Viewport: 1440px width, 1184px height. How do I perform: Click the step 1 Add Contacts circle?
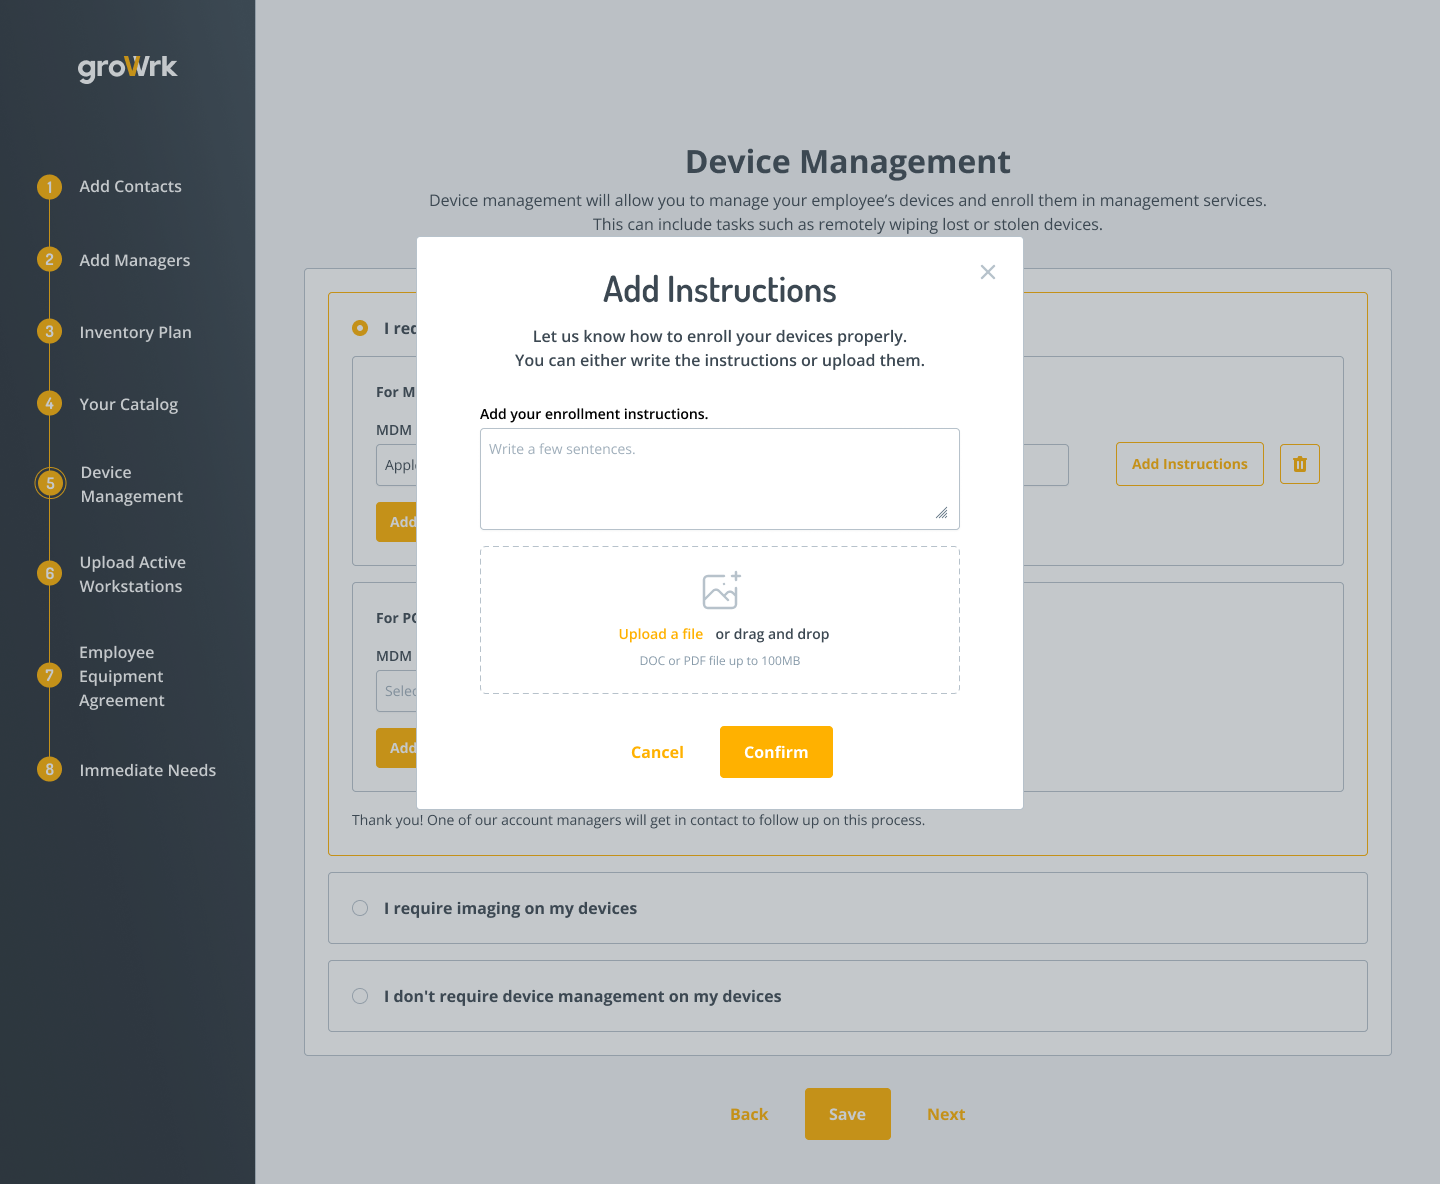click(x=49, y=186)
